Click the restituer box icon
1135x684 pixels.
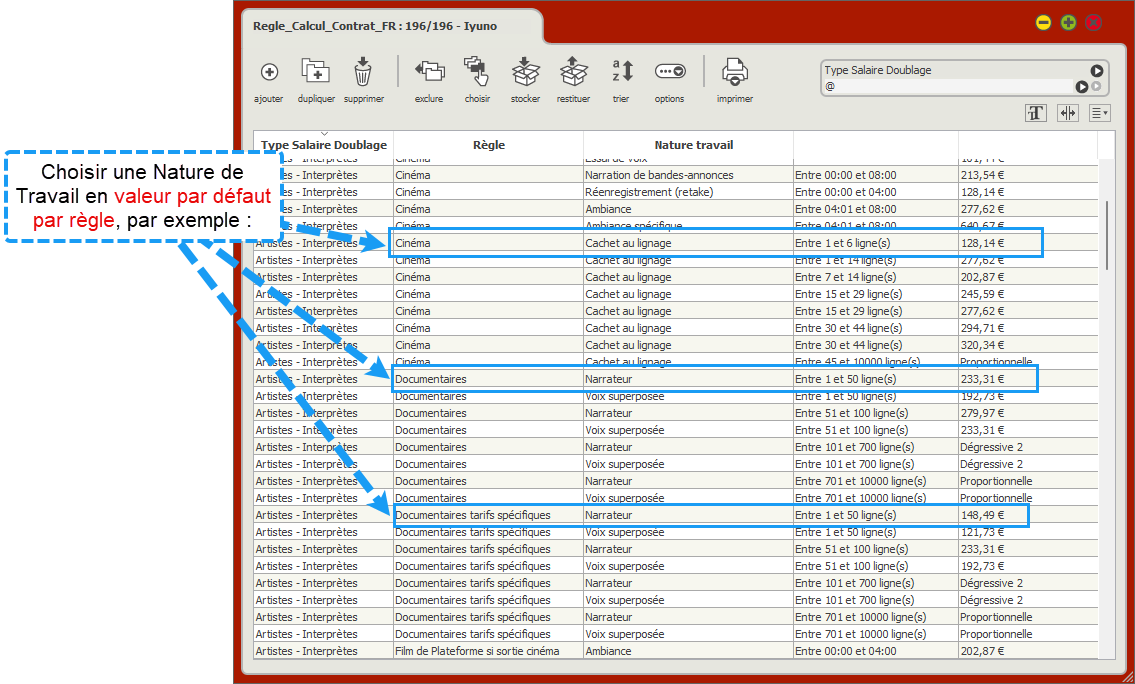pos(573,72)
